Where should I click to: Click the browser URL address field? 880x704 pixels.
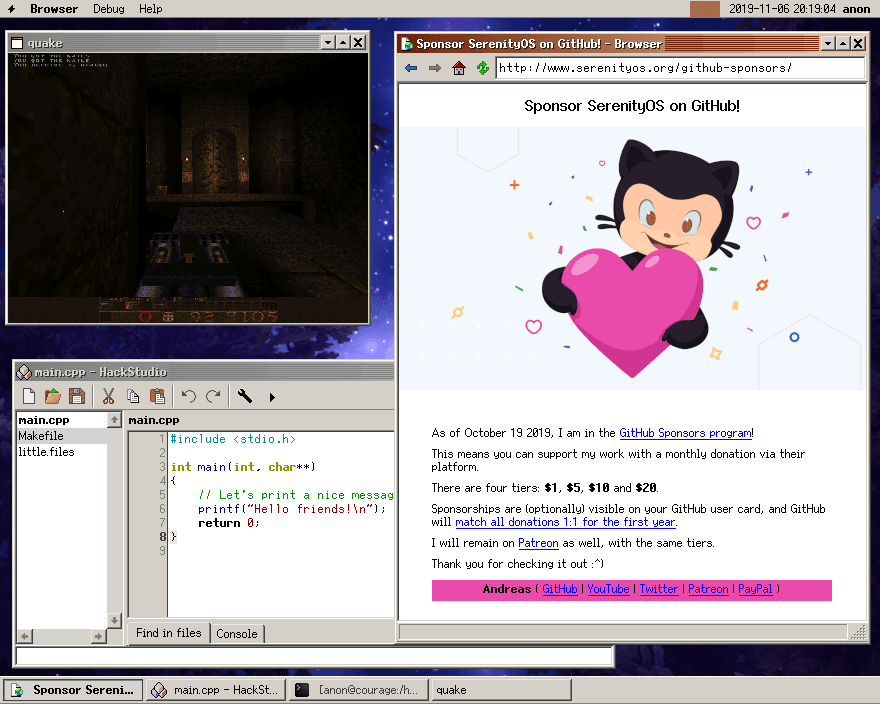tap(680, 68)
